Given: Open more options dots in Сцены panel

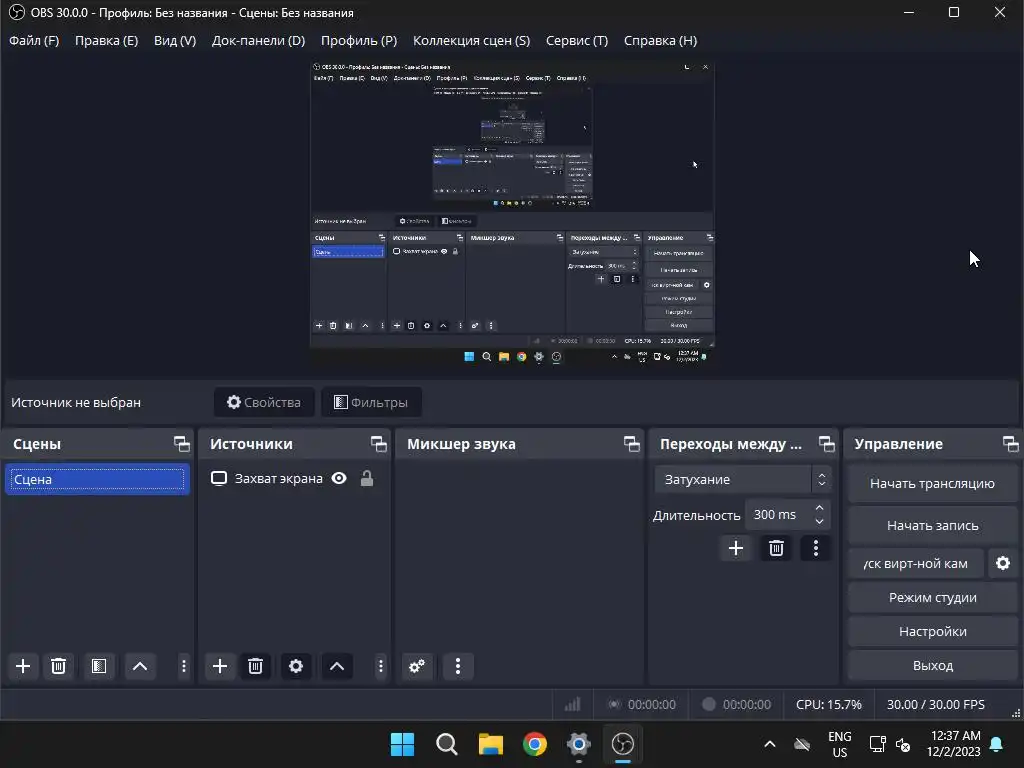Looking at the screenshot, I should [x=184, y=666].
